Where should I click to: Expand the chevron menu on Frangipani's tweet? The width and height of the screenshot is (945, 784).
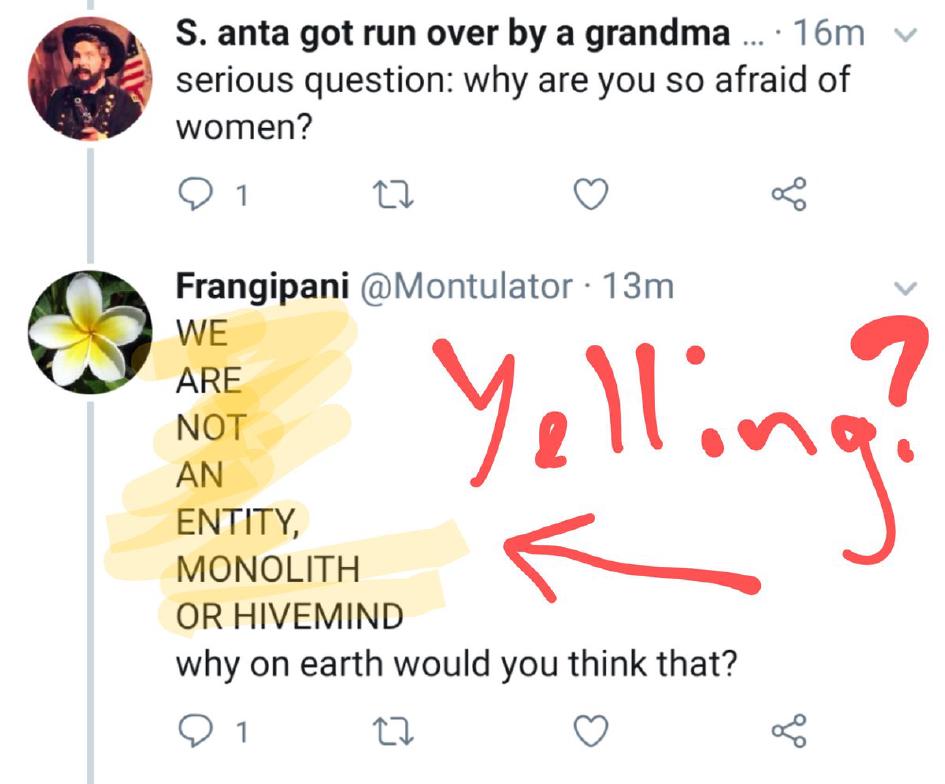click(x=903, y=289)
